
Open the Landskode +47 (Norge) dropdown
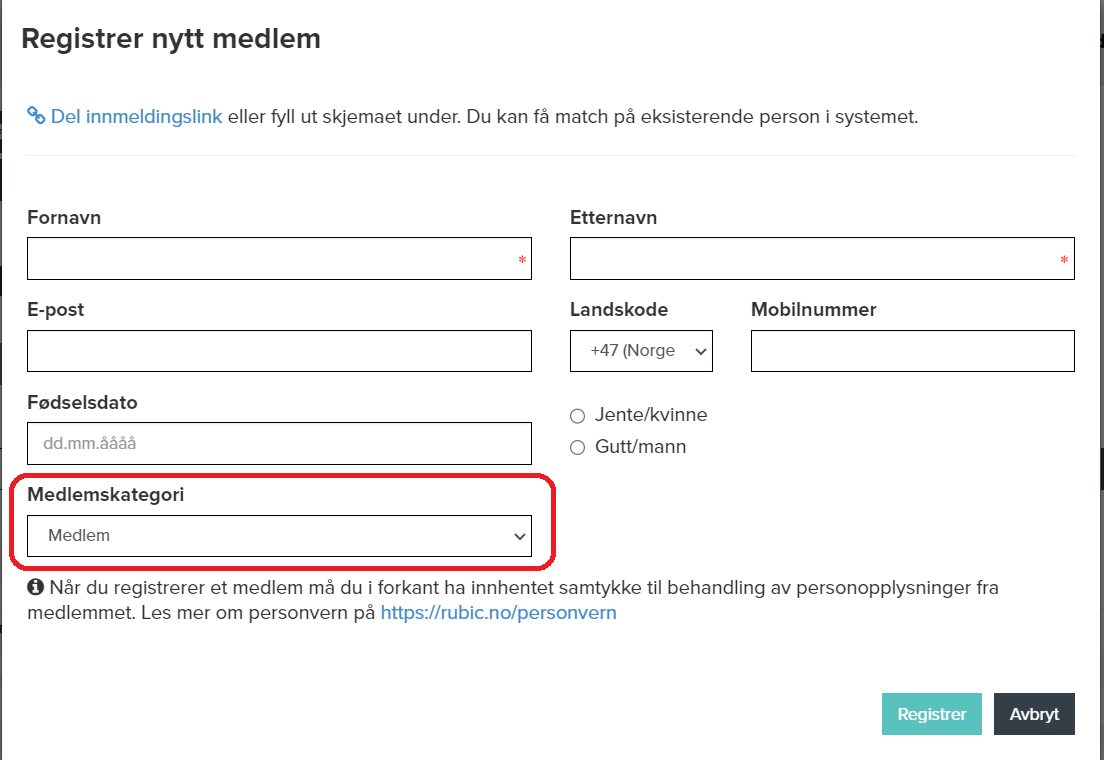[641, 351]
